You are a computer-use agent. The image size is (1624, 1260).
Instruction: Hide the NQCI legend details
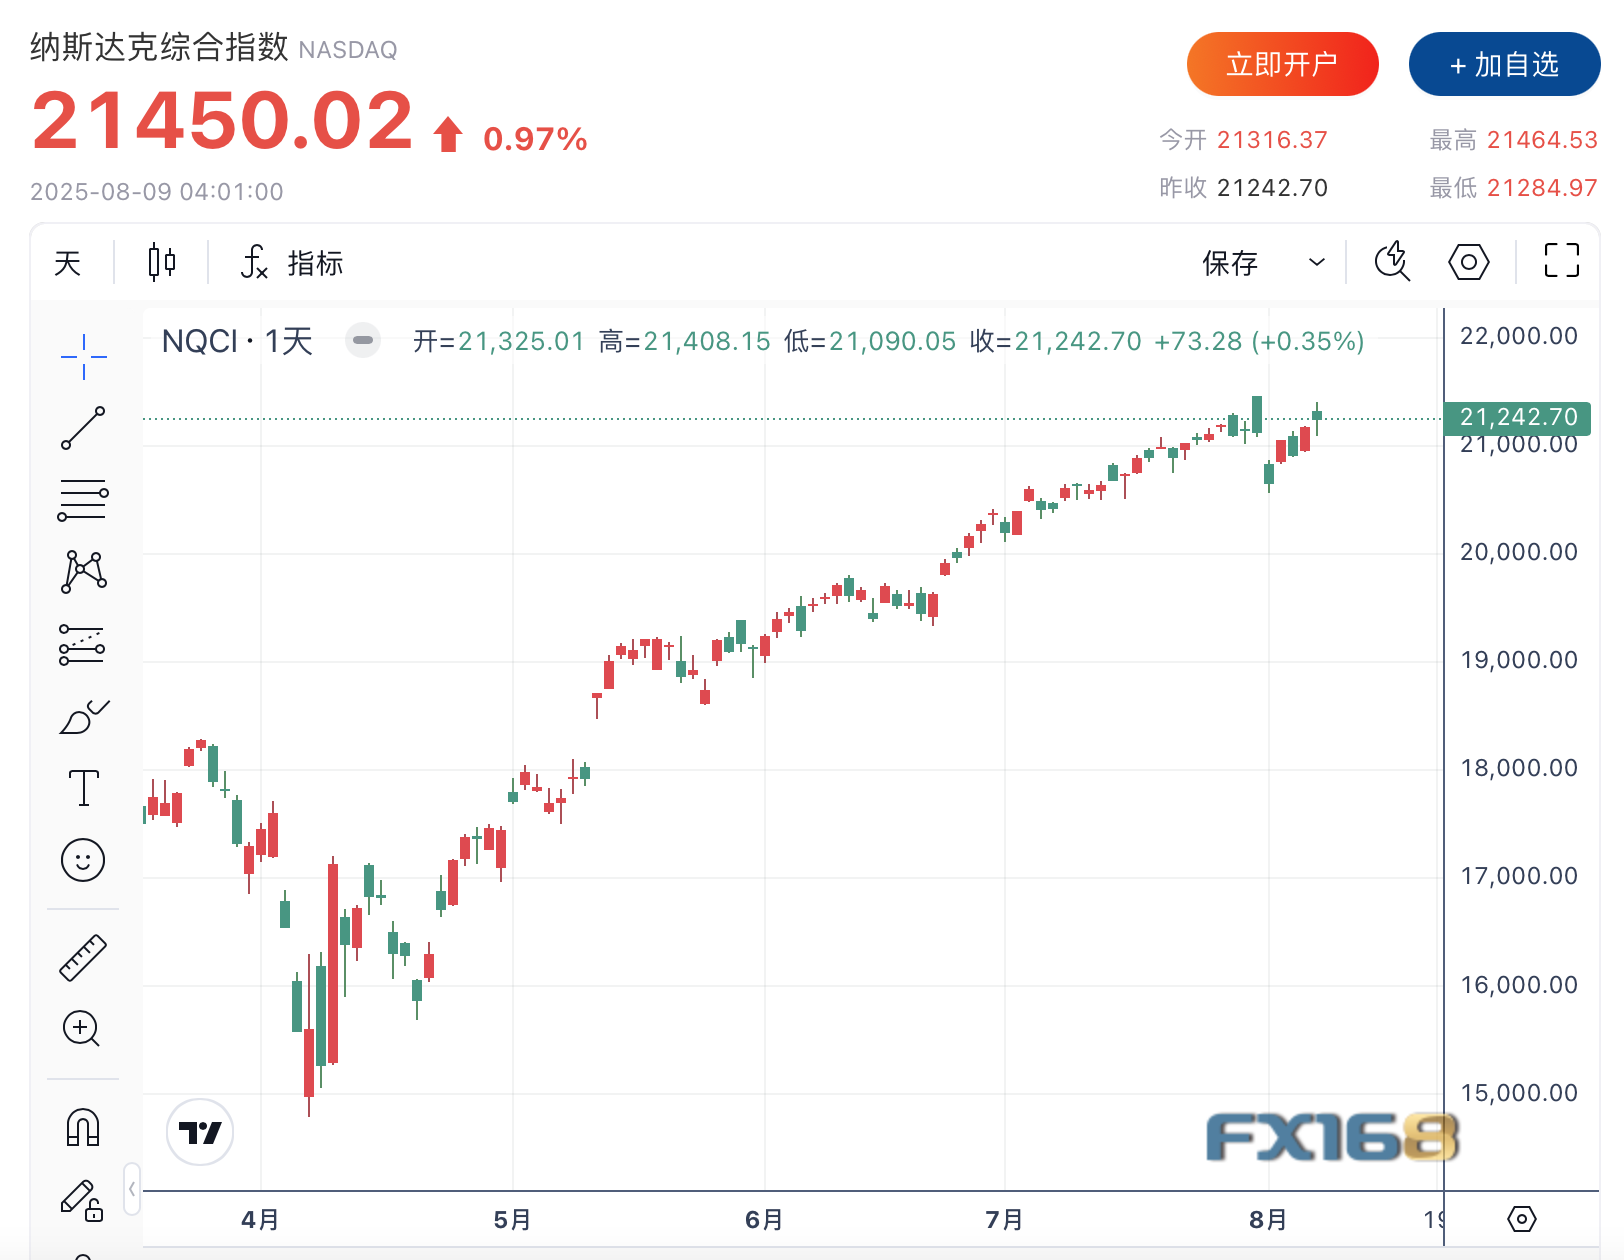pos(363,341)
